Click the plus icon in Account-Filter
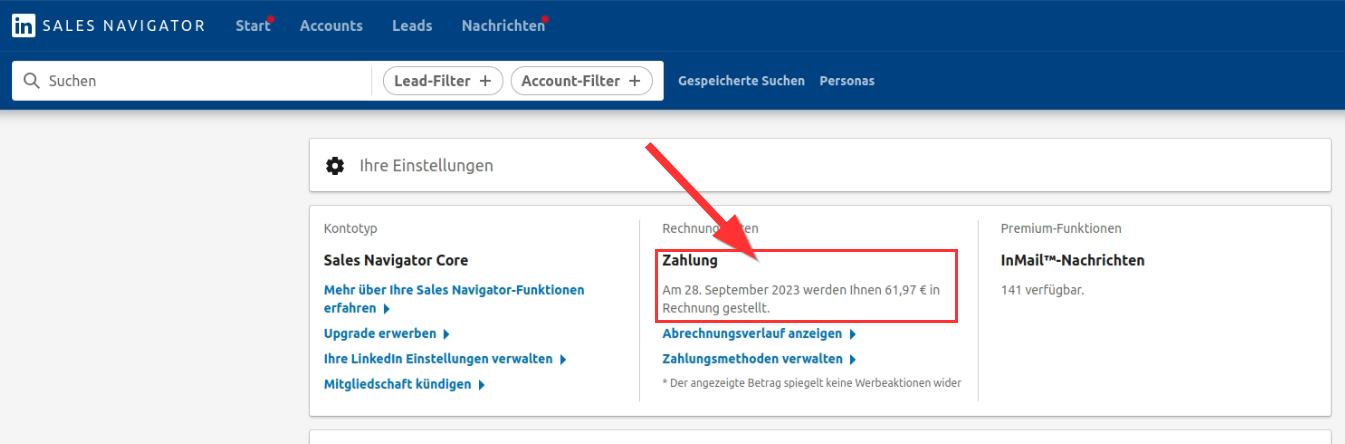The image size is (1345, 444). (634, 81)
